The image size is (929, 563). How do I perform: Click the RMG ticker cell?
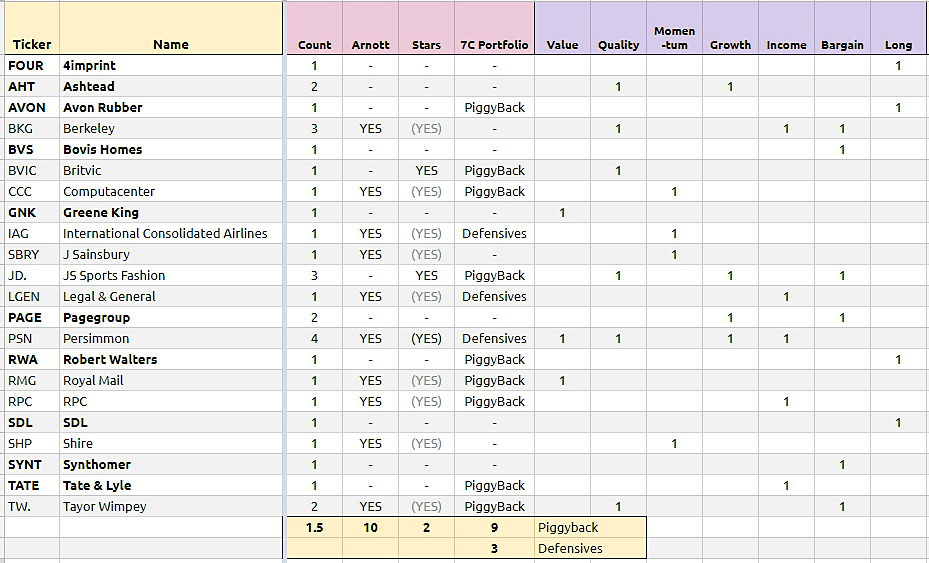click(32, 380)
